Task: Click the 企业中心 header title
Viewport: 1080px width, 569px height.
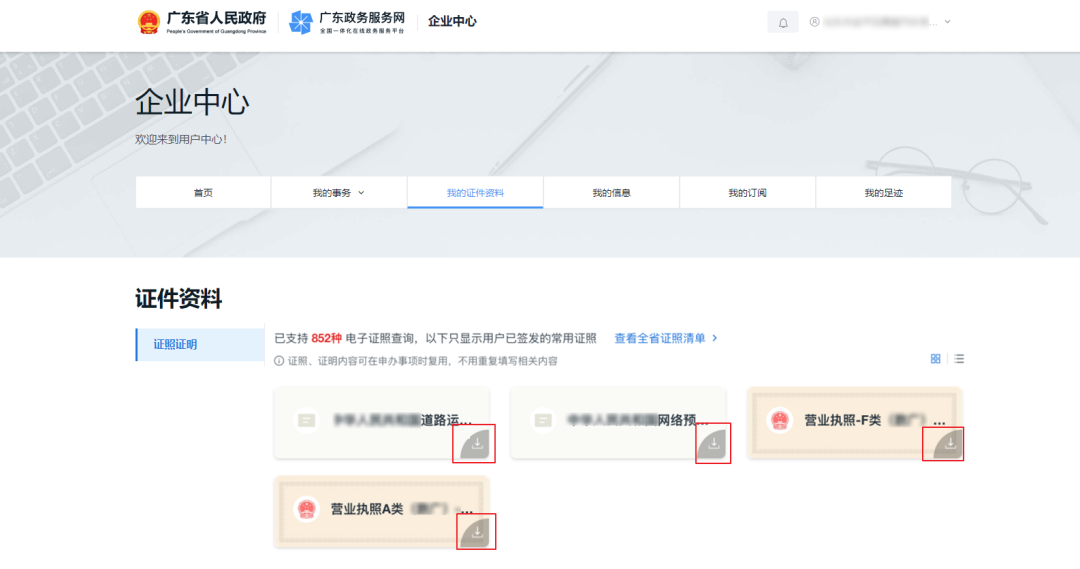Action: coord(452,21)
